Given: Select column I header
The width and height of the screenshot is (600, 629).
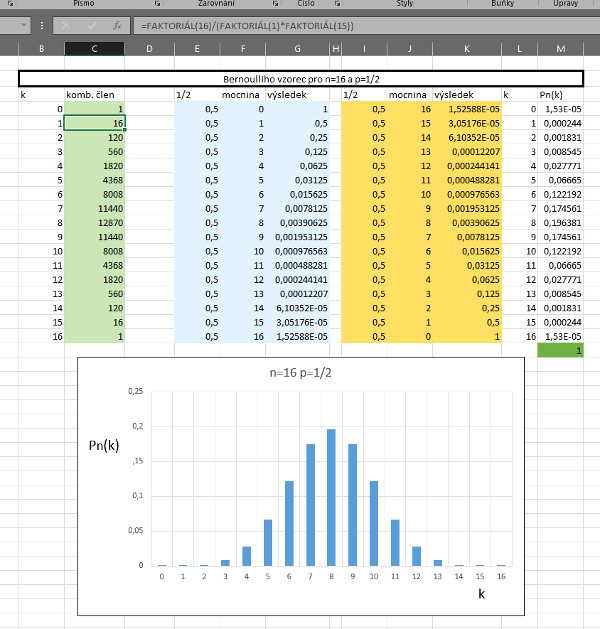Looking at the screenshot, I should 364,49.
